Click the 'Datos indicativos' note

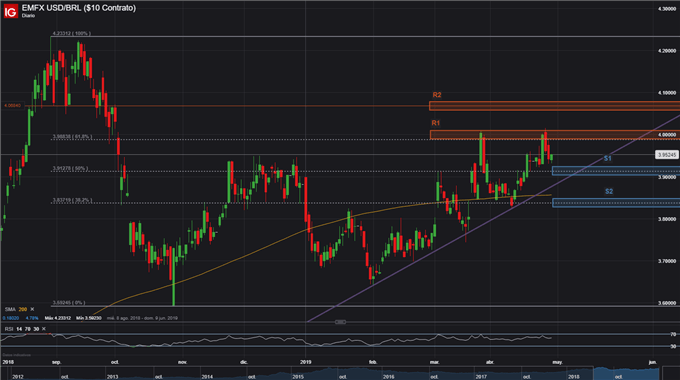pyautogui.click(x=16, y=355)
